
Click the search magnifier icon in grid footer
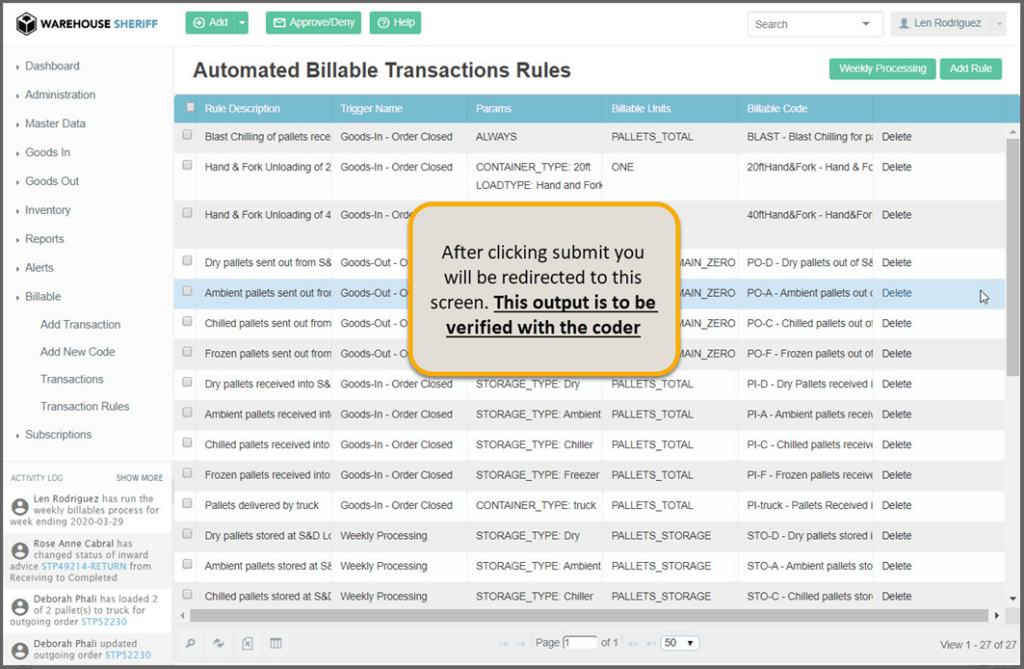pyautogui.click(x=191, y=643)
